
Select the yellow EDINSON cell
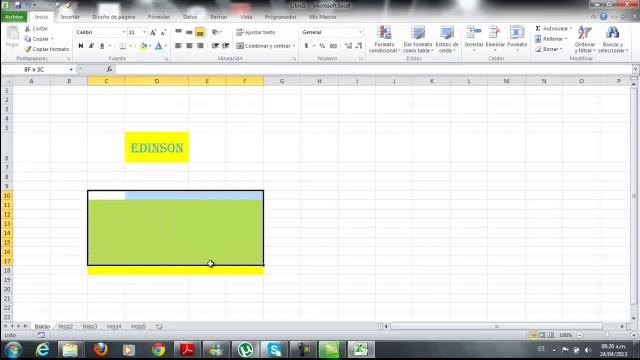pos(157,147)
